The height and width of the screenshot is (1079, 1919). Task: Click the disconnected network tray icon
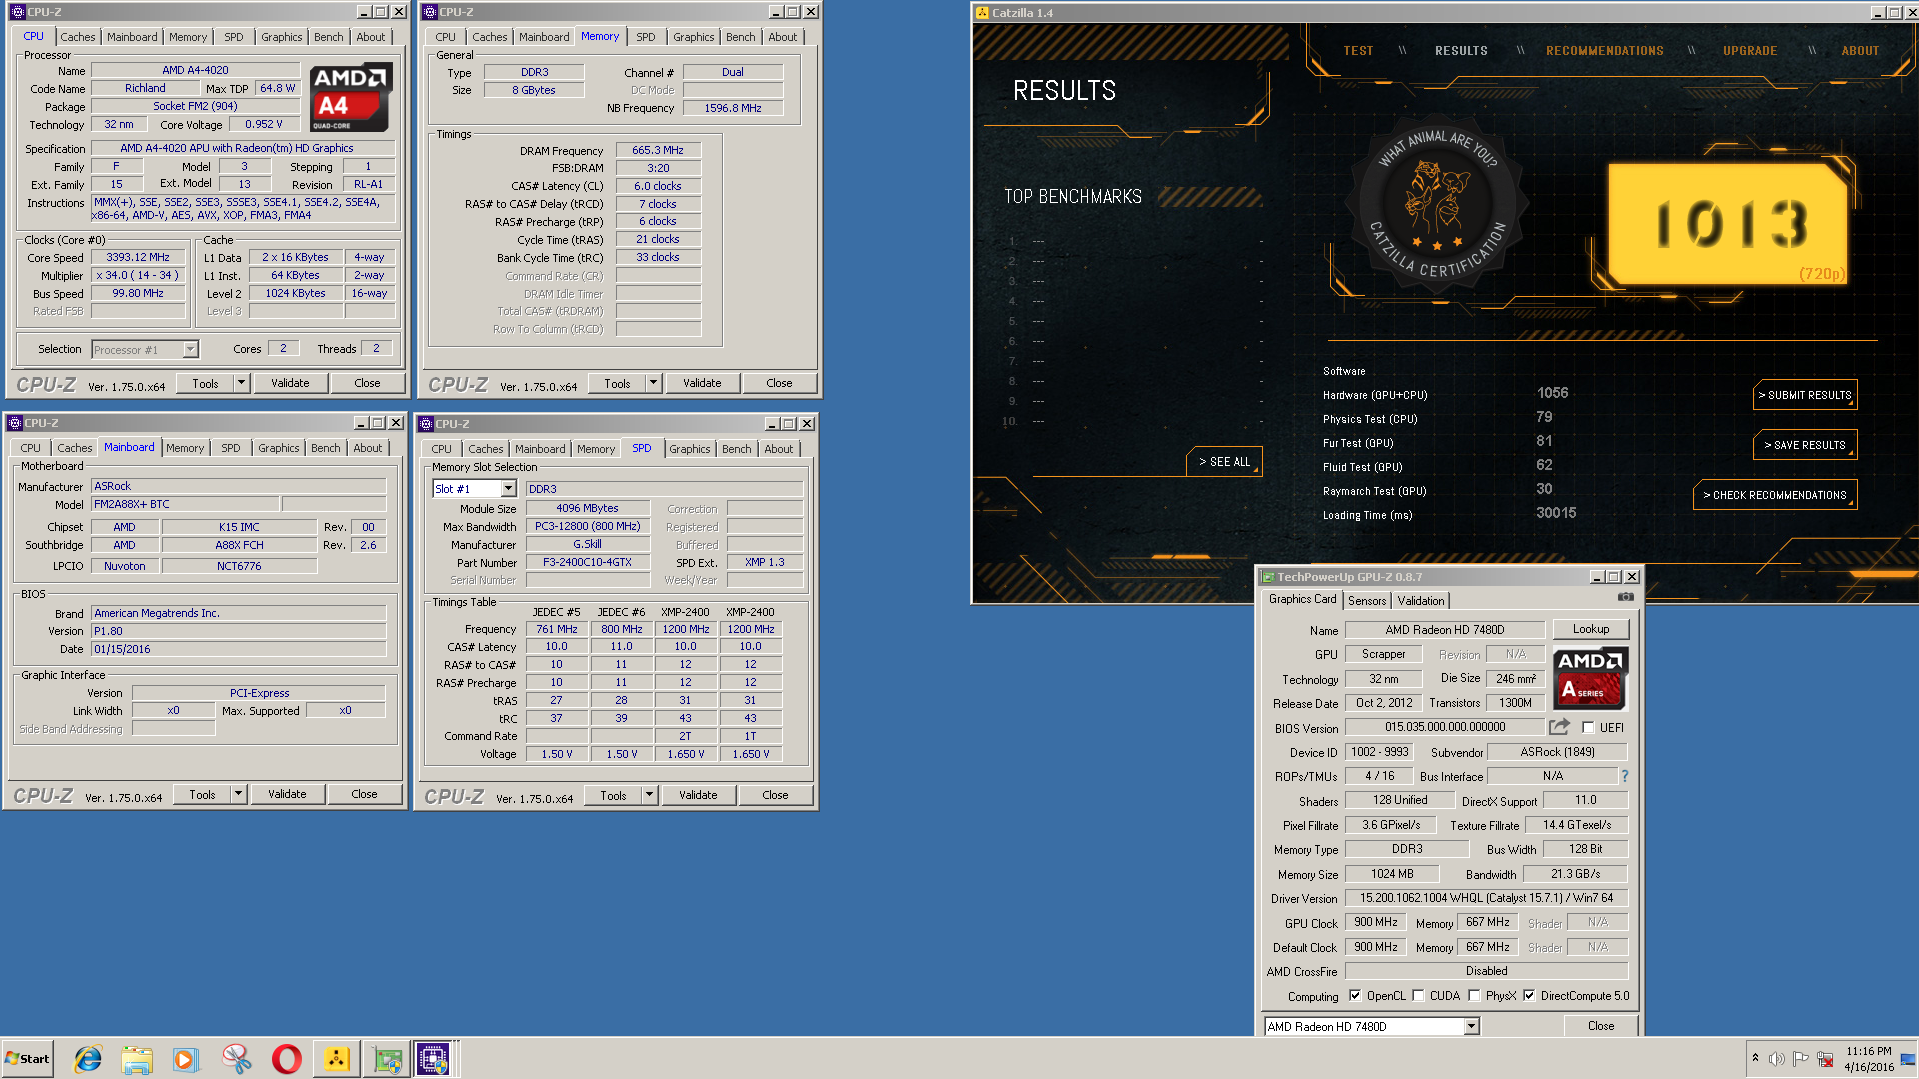coord(1825,1059)
